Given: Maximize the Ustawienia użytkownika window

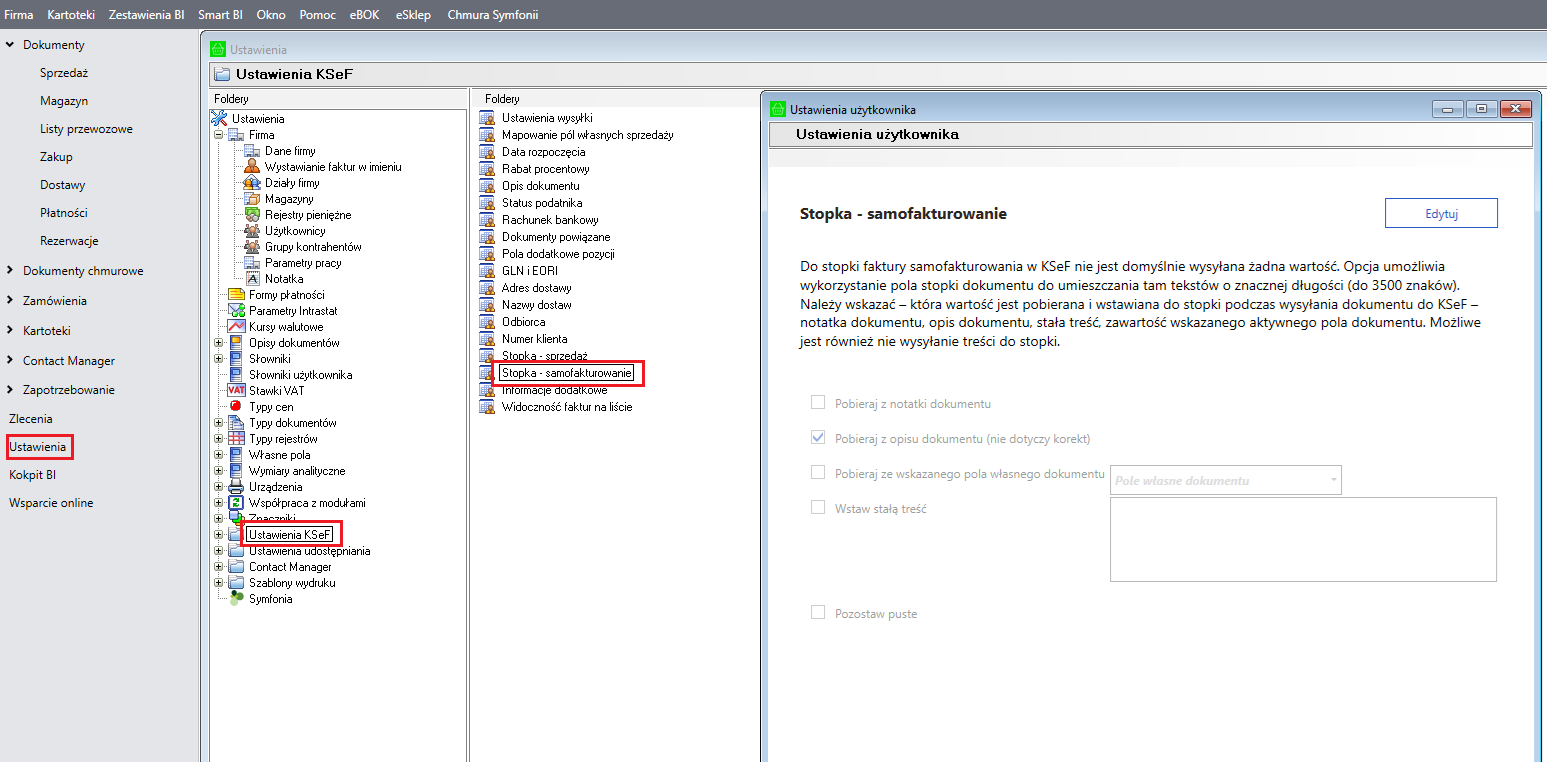Looking at the screenshot, I should (1482, 109).
